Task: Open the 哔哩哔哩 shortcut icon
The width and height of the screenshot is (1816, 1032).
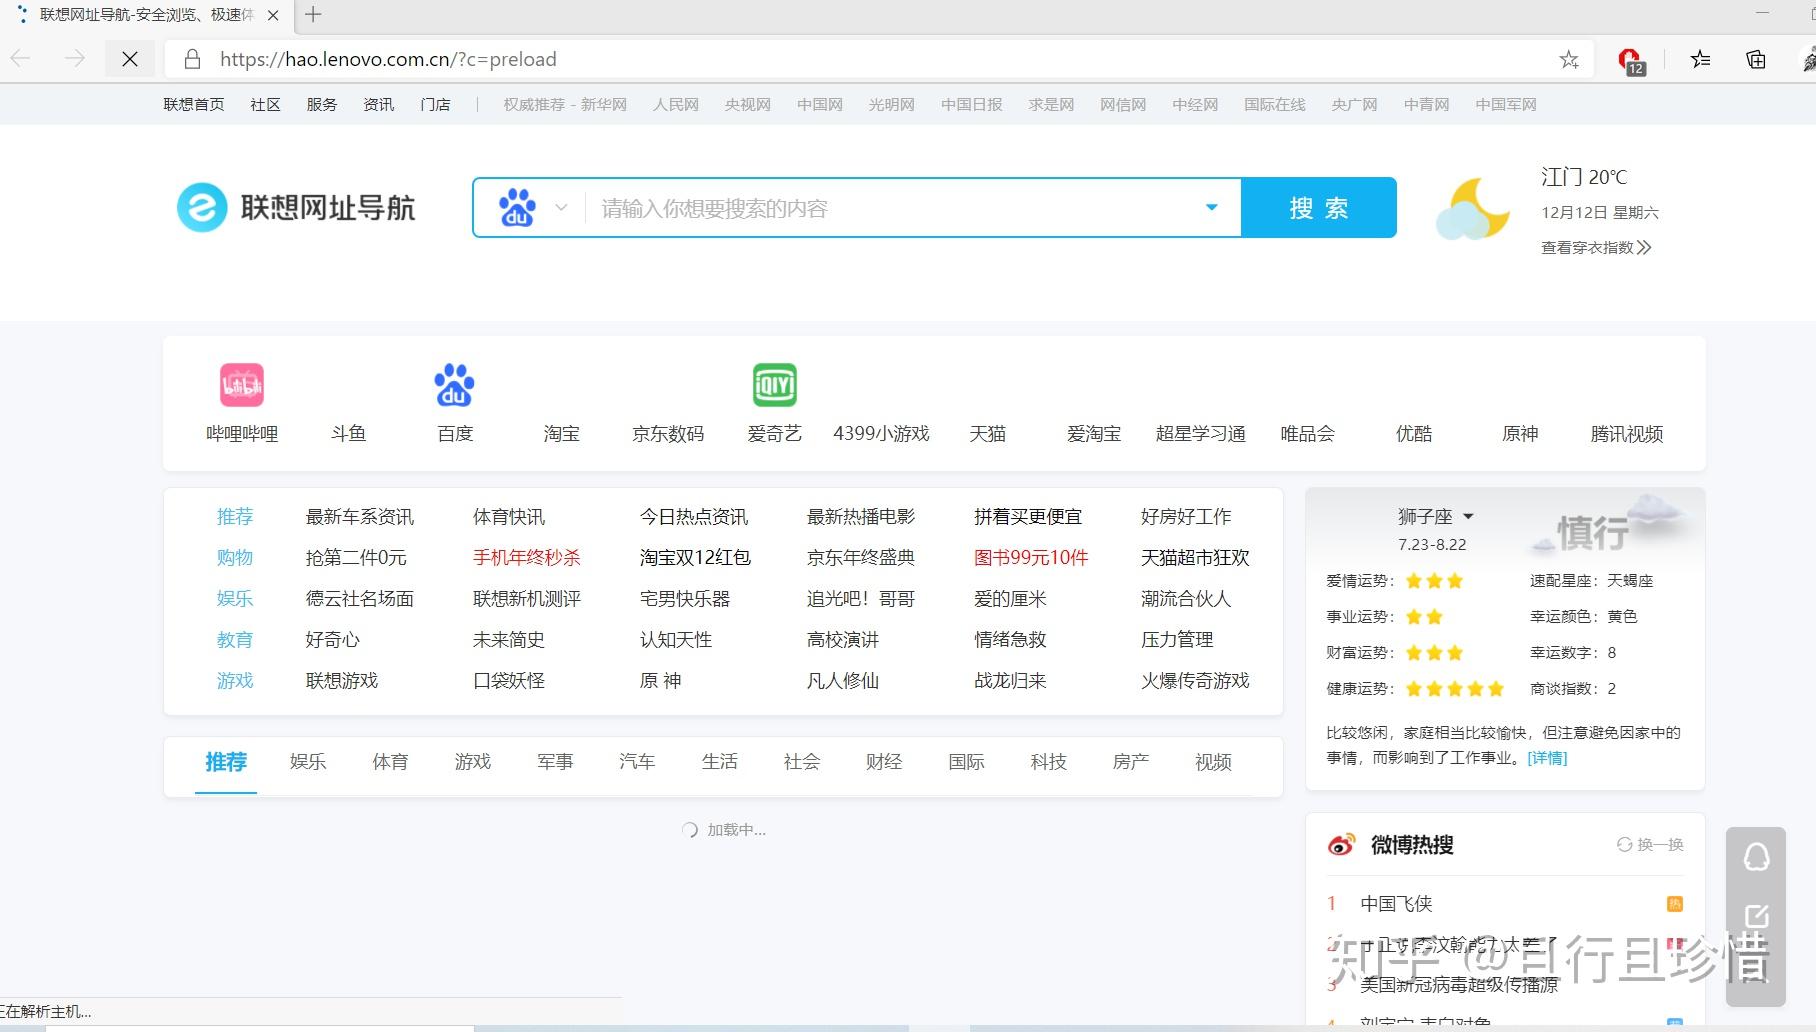Action: (242, 385)
